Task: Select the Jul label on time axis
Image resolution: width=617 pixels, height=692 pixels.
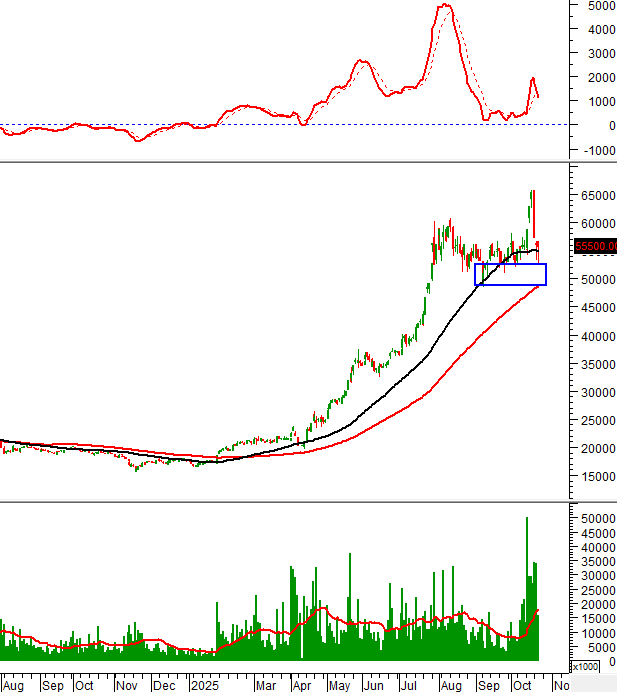Action: click(x=408, y=685)
